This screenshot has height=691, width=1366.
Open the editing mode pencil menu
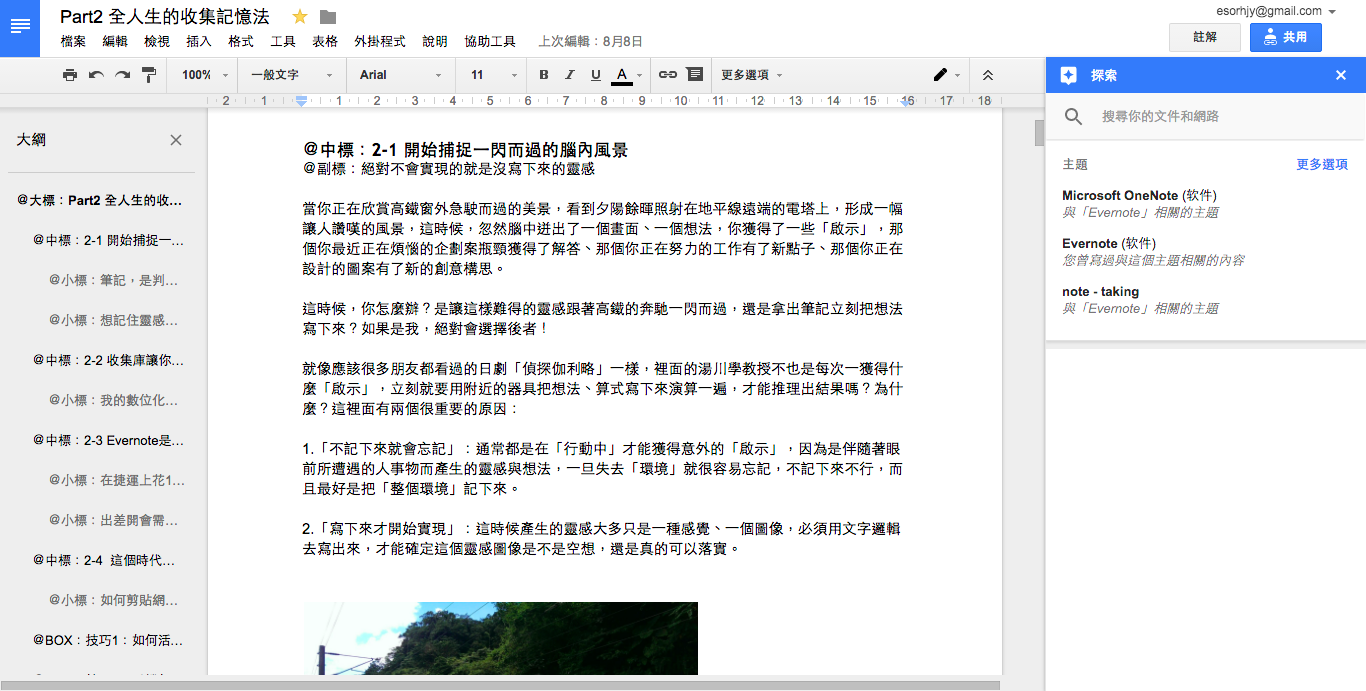tap(946, 75)
